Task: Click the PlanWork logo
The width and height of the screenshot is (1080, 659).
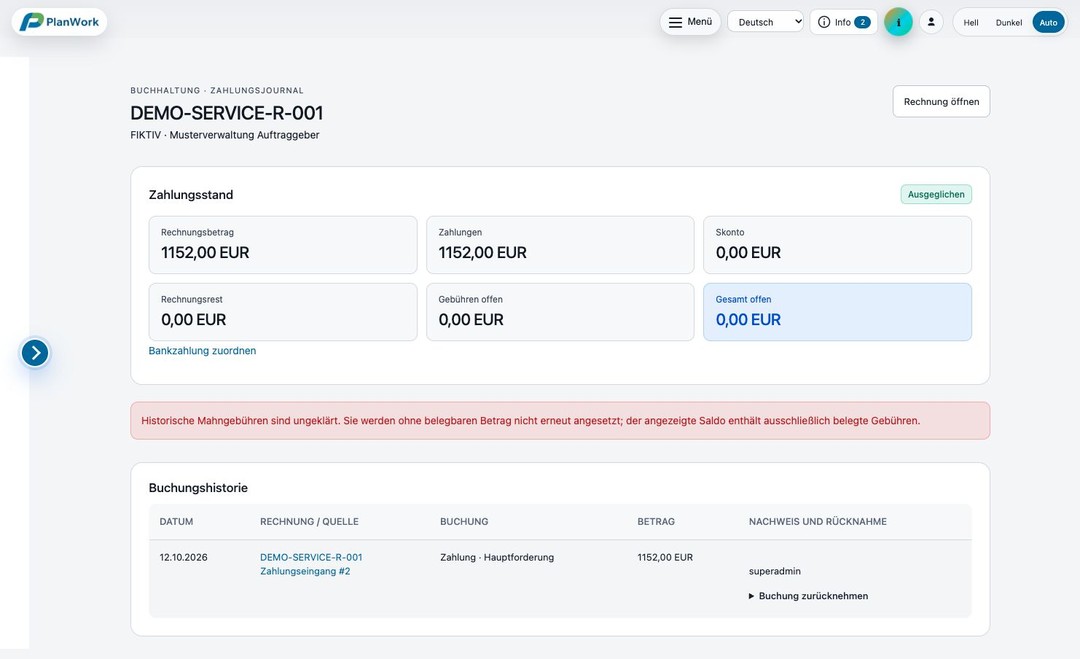Action: tap(59, 22)
